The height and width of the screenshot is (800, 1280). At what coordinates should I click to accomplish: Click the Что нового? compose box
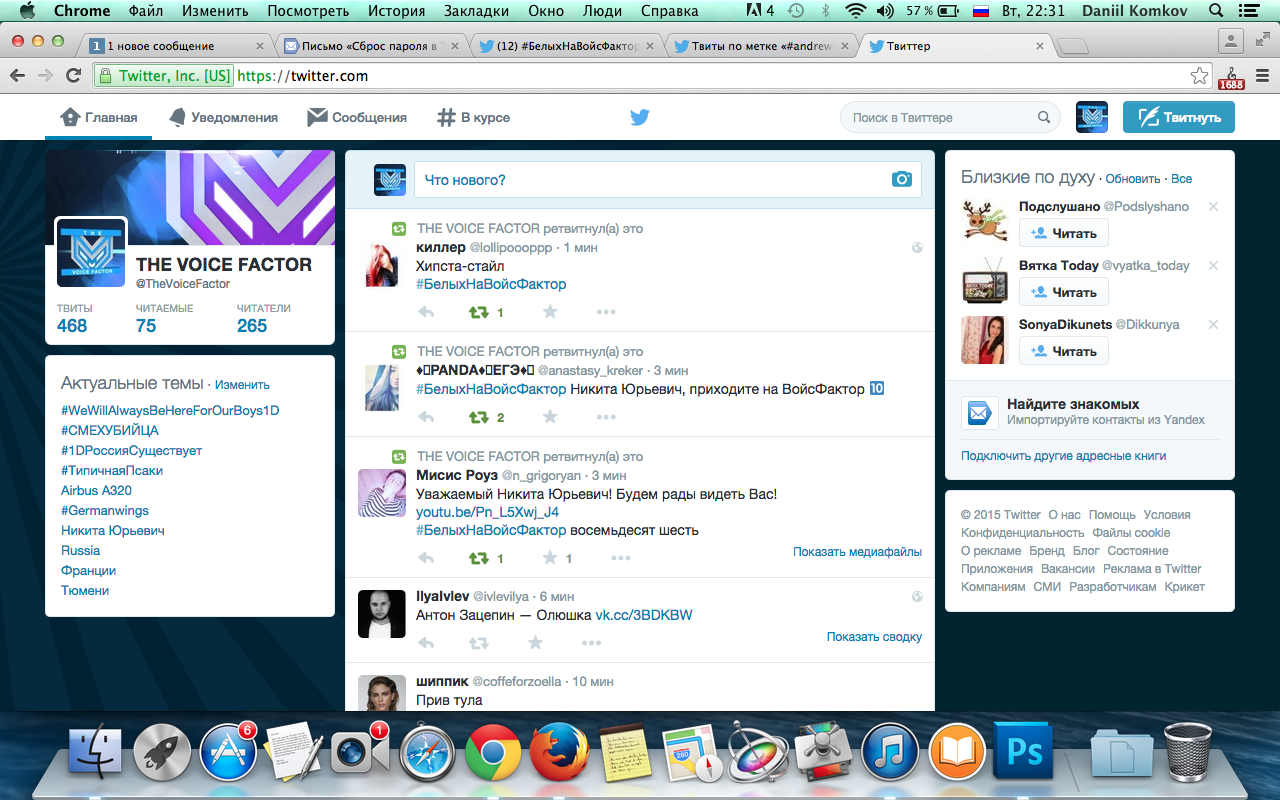(x=668, y=180)
